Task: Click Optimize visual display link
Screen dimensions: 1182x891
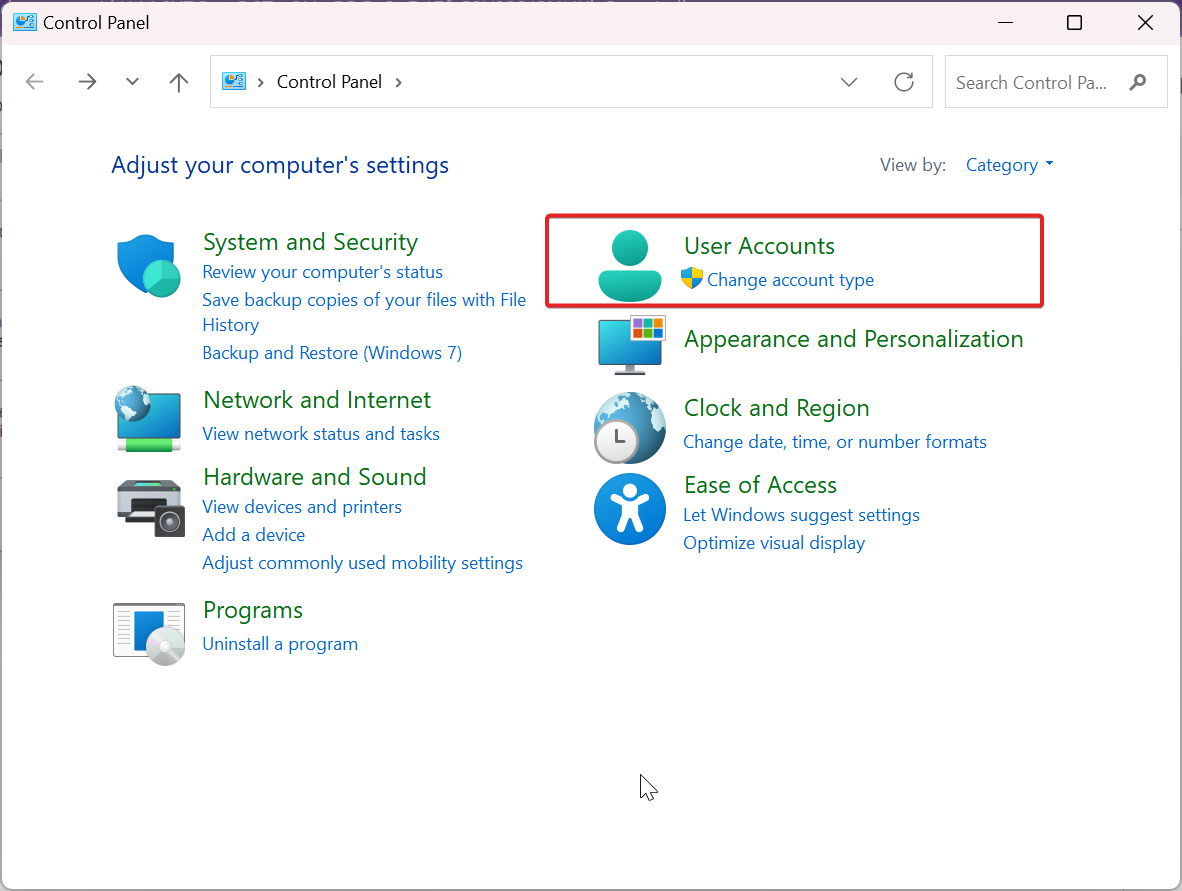Action: tap(773, 543)
